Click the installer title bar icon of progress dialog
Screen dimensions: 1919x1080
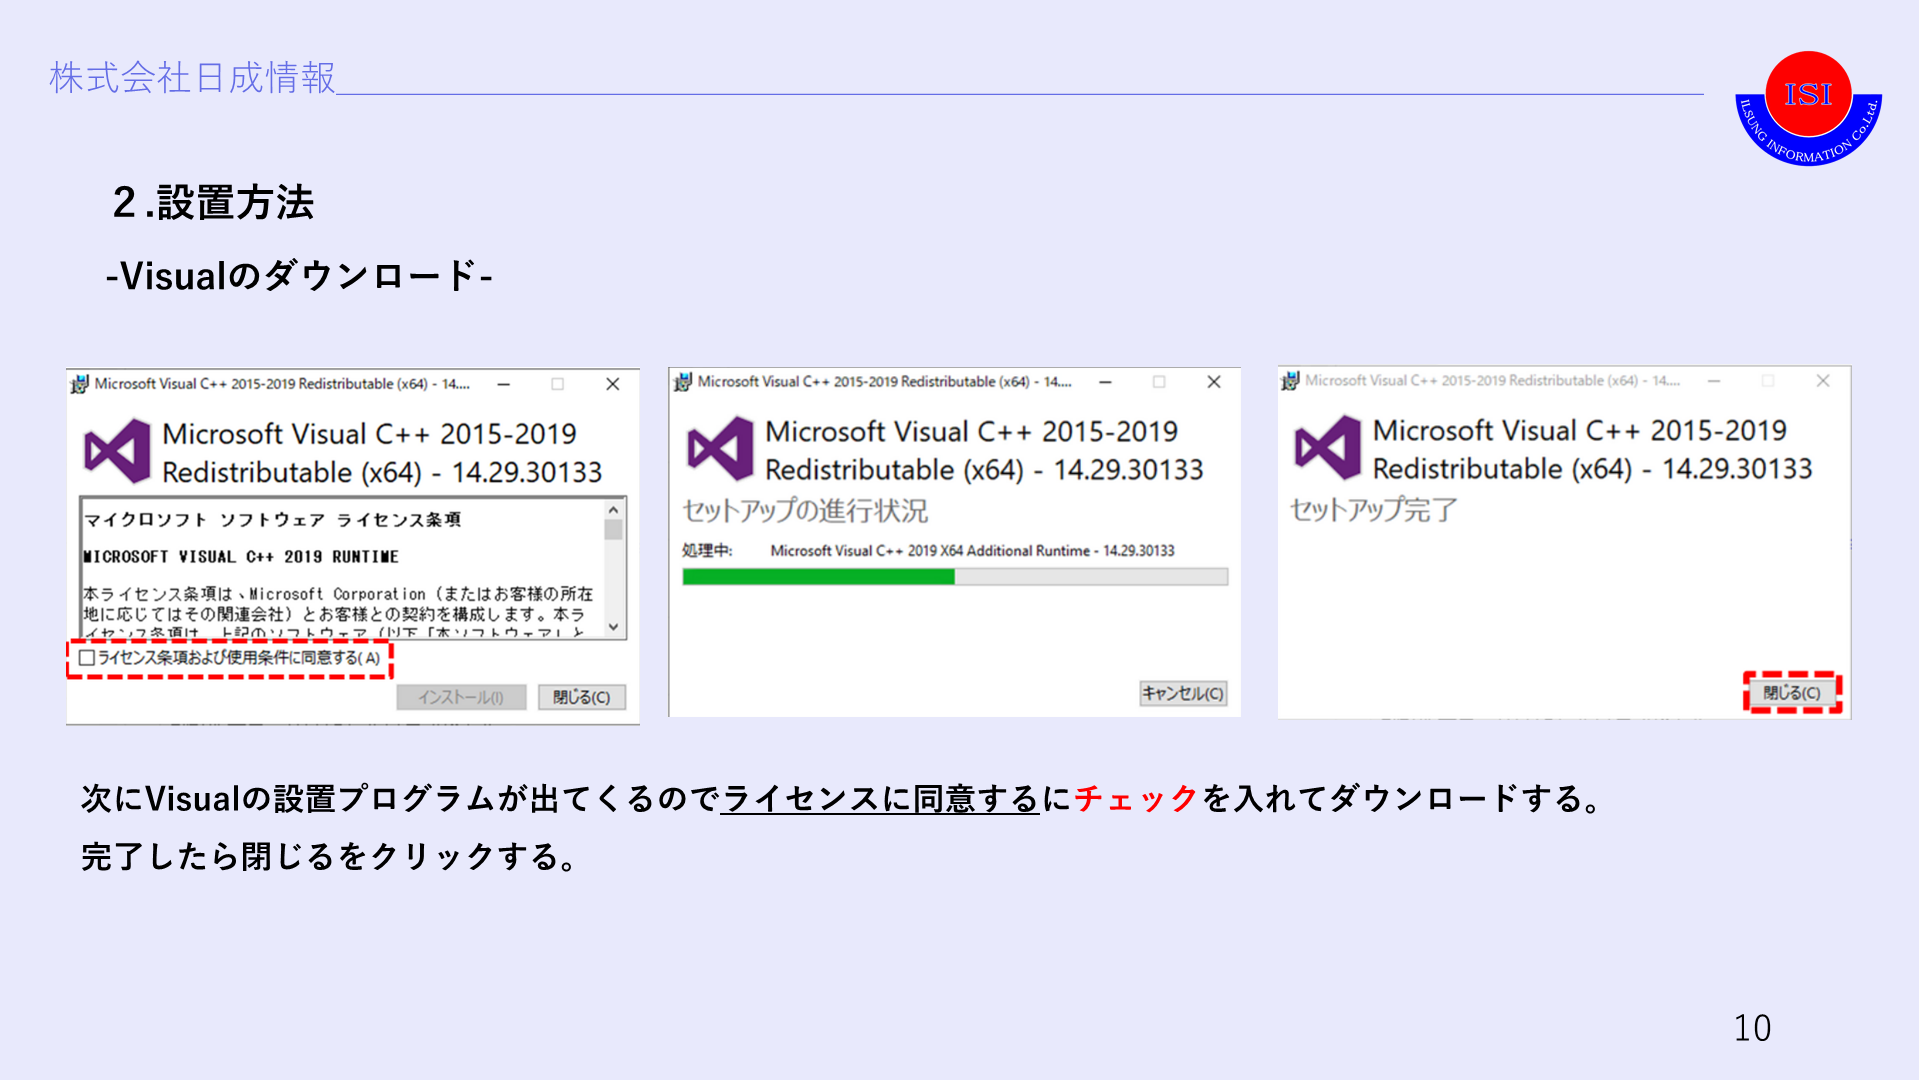pos(683,382)
